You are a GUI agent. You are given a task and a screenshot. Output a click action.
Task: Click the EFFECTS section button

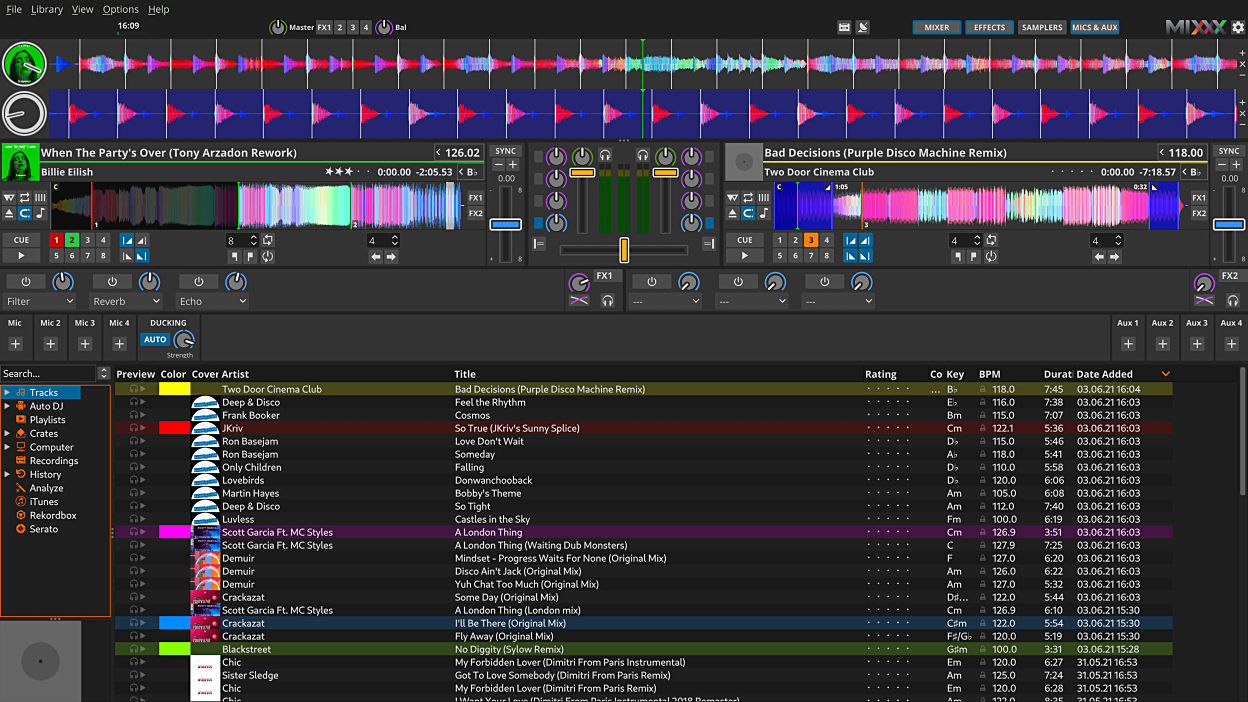(989, 28)
